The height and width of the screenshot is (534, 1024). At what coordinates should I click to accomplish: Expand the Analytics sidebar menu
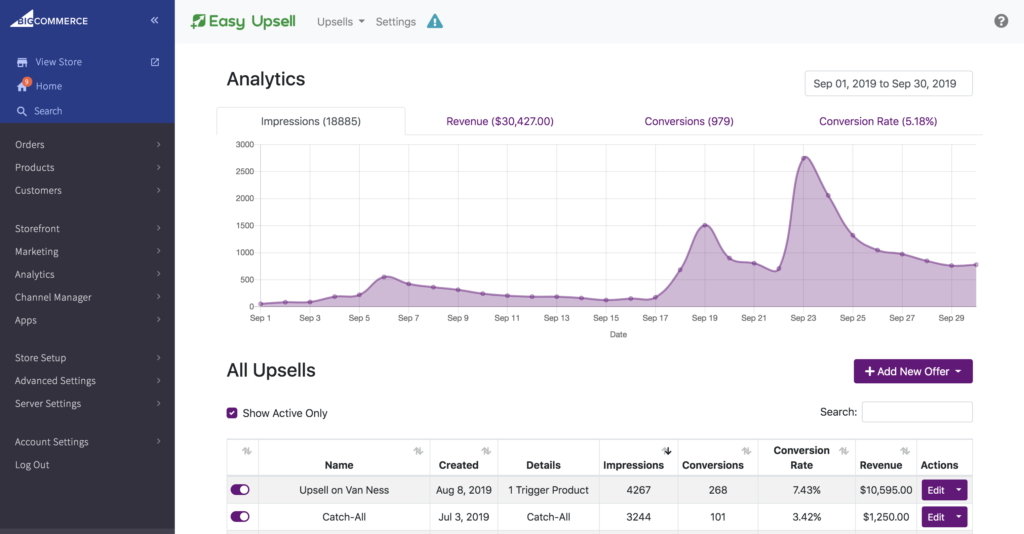tap(88, 274)
